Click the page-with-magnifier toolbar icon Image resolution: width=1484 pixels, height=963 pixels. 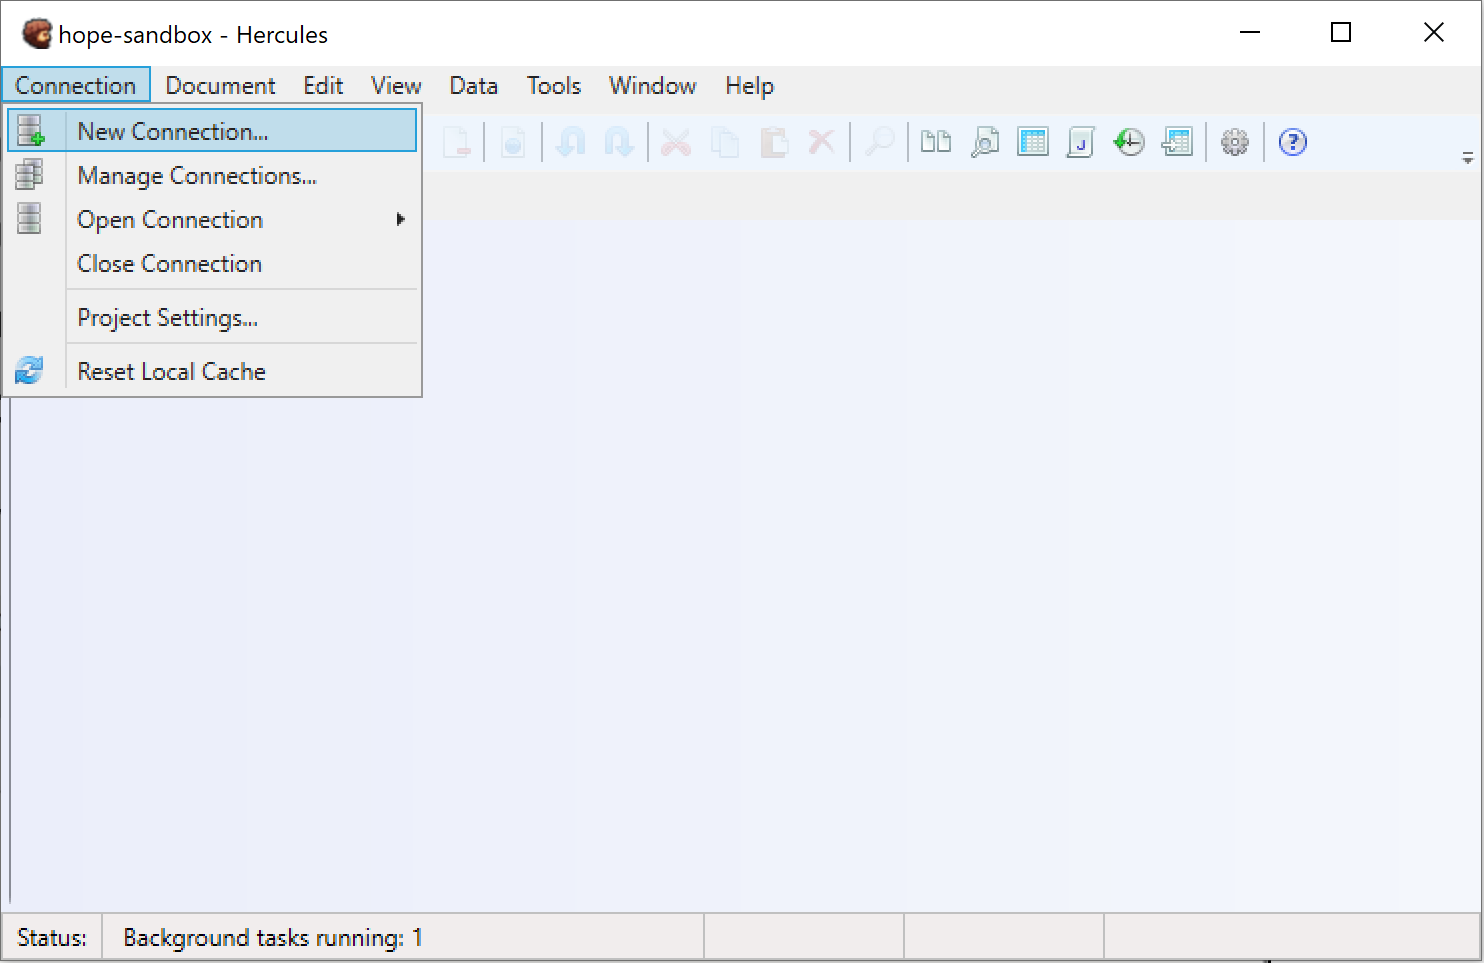point(985,142)
